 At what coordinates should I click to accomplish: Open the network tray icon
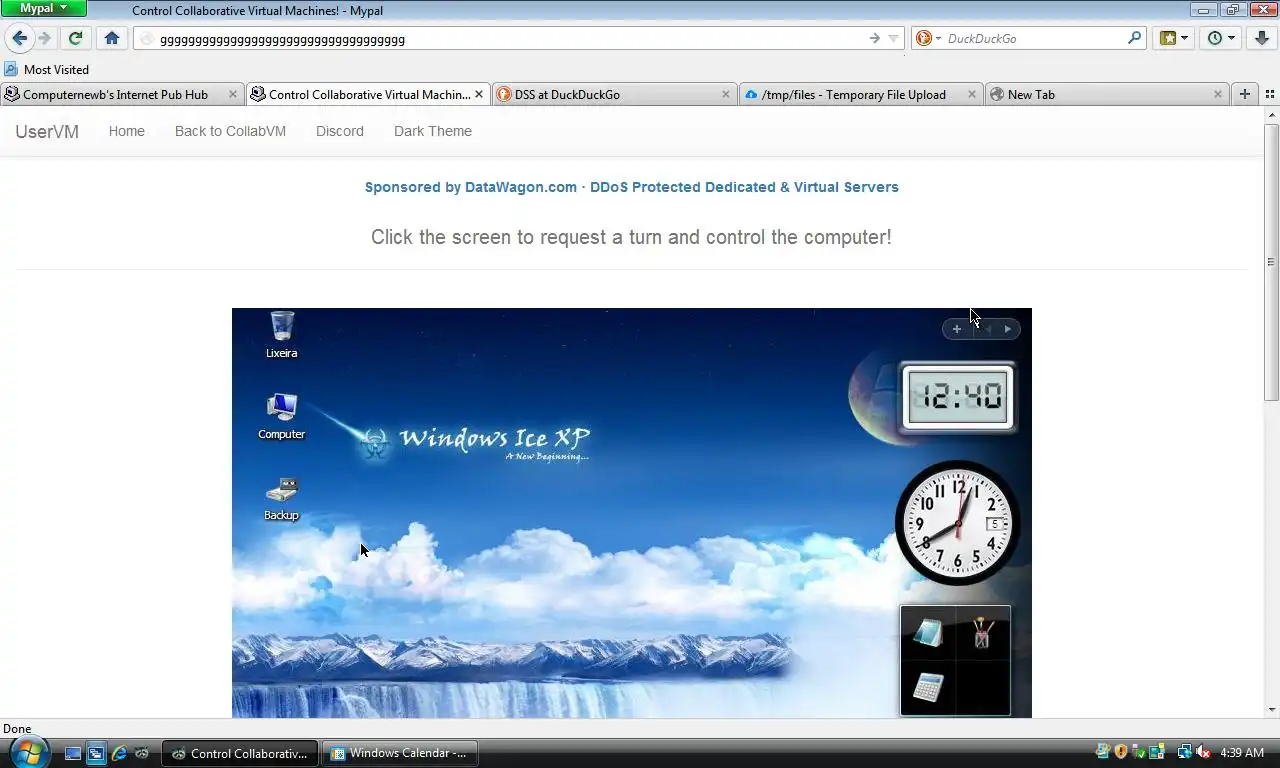click(x=1185, y=752)
